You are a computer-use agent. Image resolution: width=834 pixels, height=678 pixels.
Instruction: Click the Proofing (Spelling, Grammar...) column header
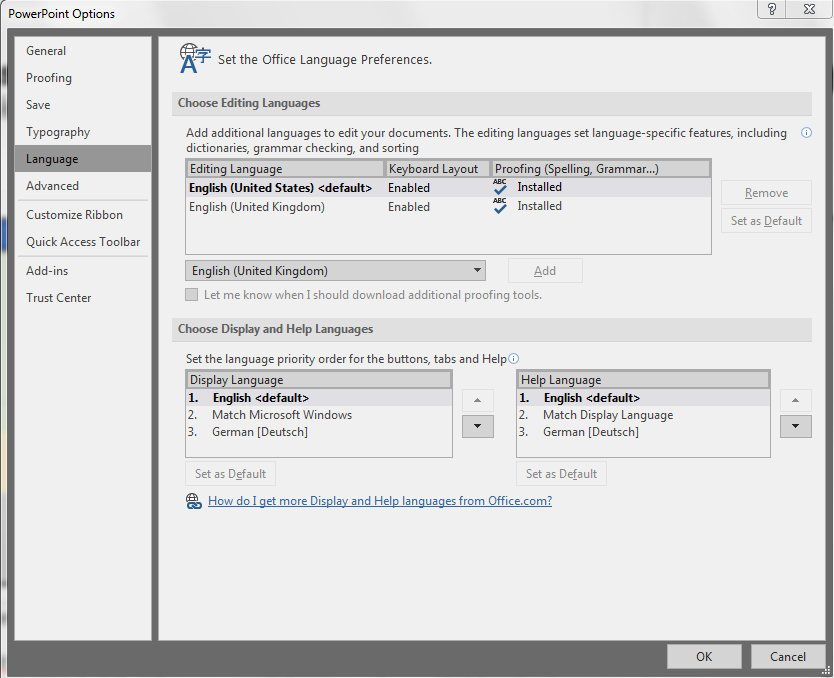click(x=601, y=169)
